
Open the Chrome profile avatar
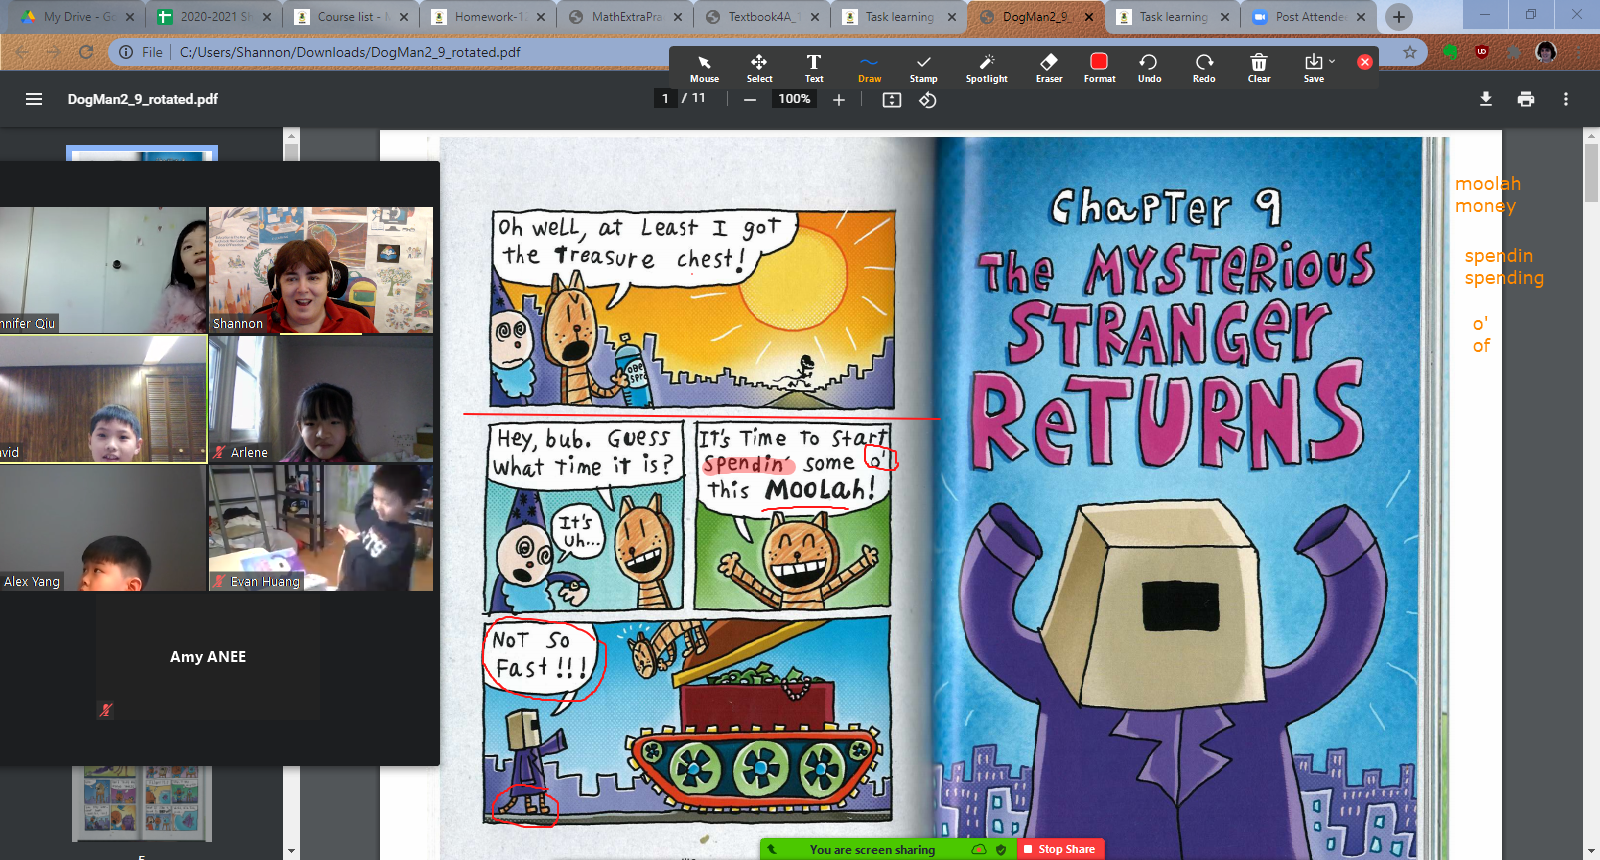tap(1546, 52)
